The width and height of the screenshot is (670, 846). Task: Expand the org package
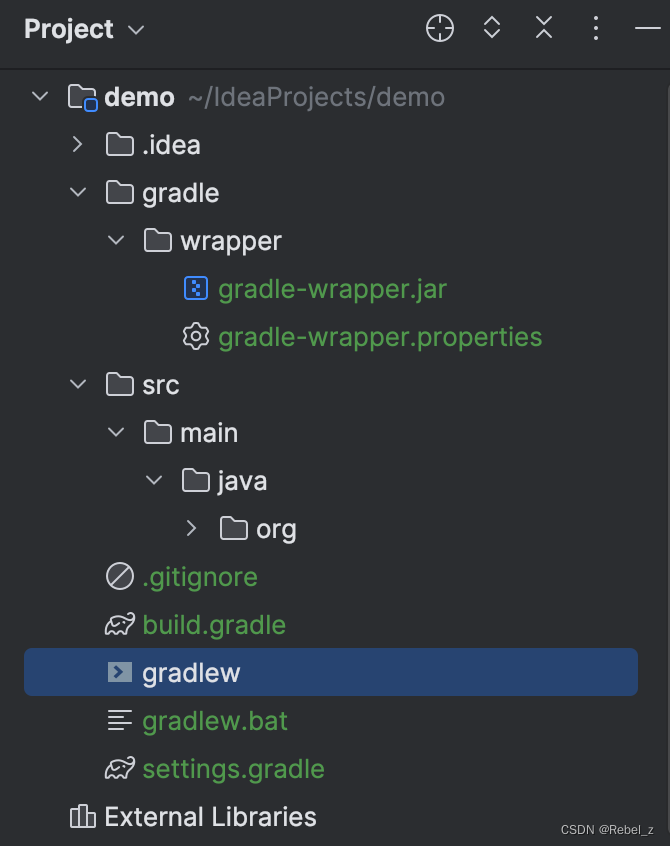click(190, 528)
